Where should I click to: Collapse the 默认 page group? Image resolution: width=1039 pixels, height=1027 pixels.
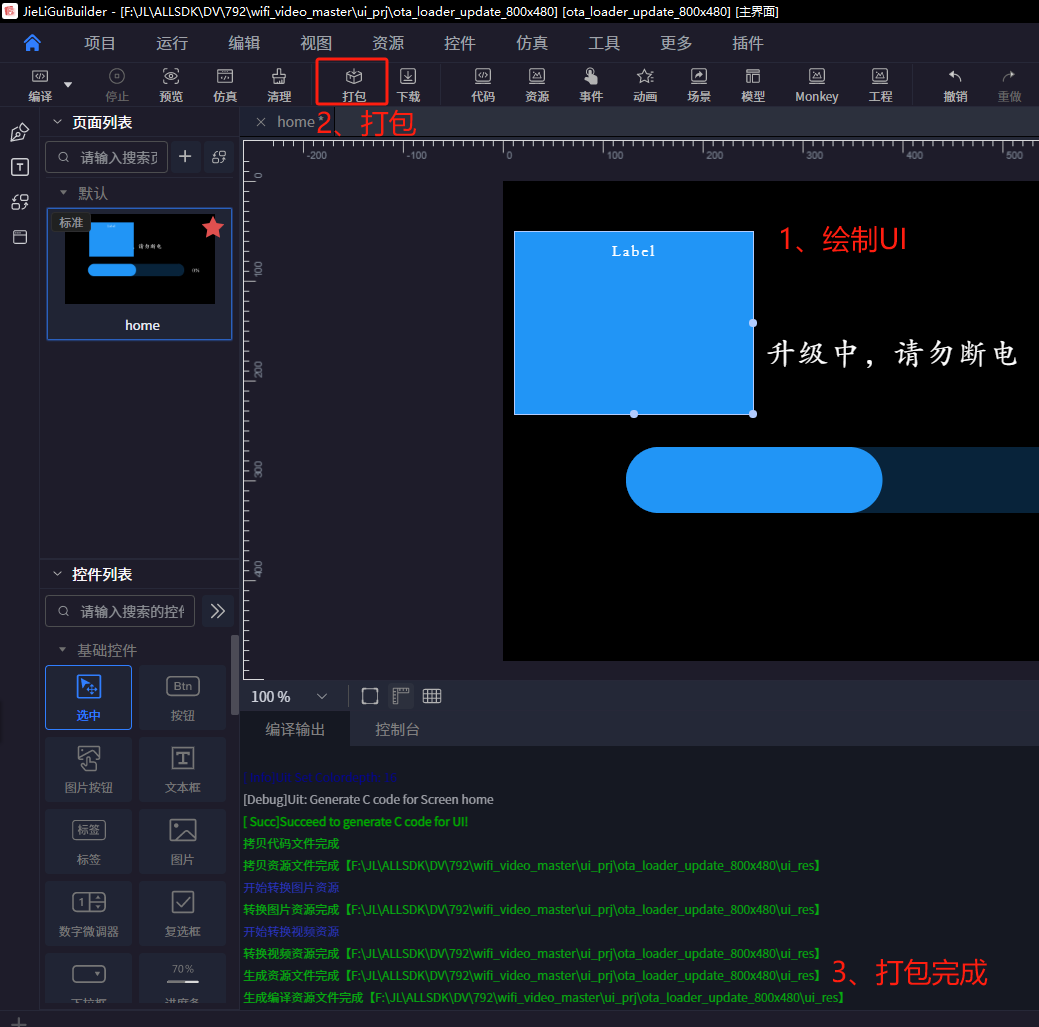[63, 193]
